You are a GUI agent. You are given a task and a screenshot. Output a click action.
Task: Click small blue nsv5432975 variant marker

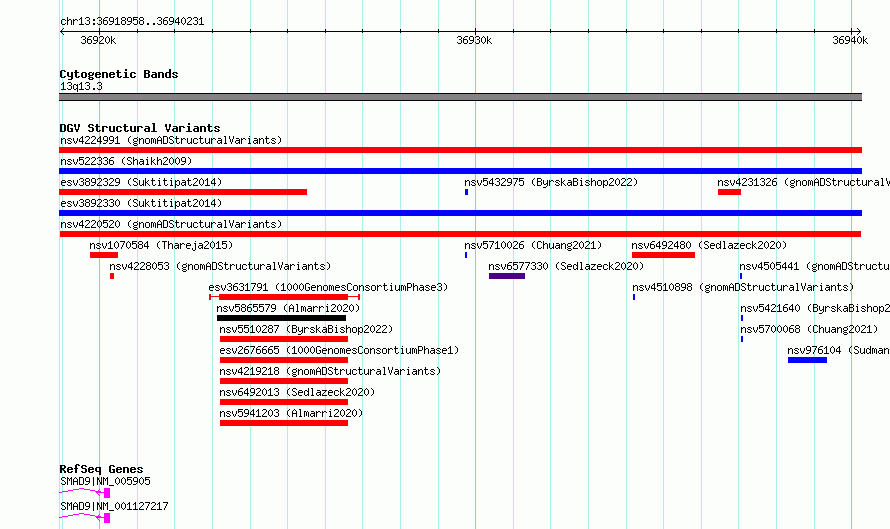(x=467, y=192)
